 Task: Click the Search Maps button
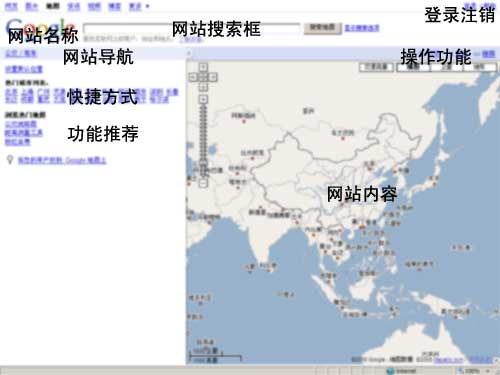pyautogui.click(x=322, y=28)
